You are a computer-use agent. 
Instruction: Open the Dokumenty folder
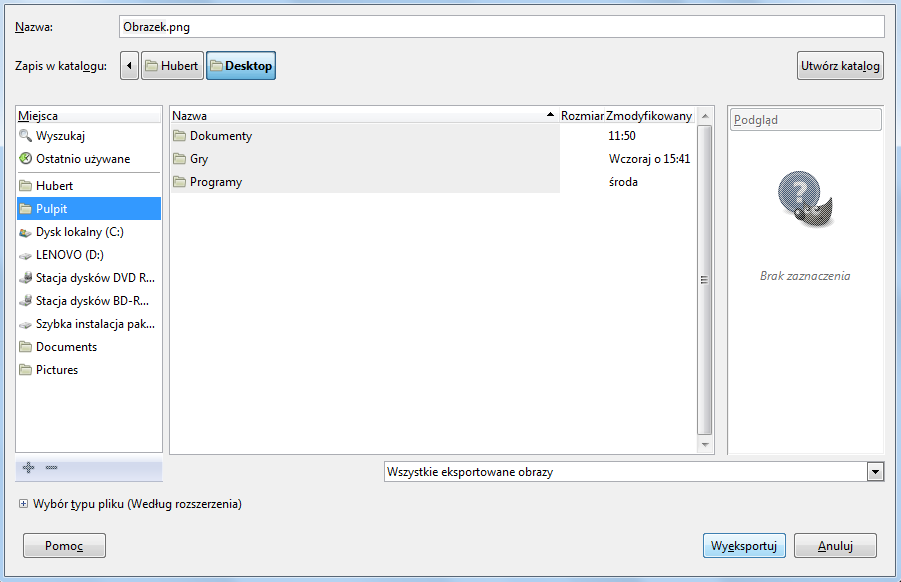pos(220,136)
